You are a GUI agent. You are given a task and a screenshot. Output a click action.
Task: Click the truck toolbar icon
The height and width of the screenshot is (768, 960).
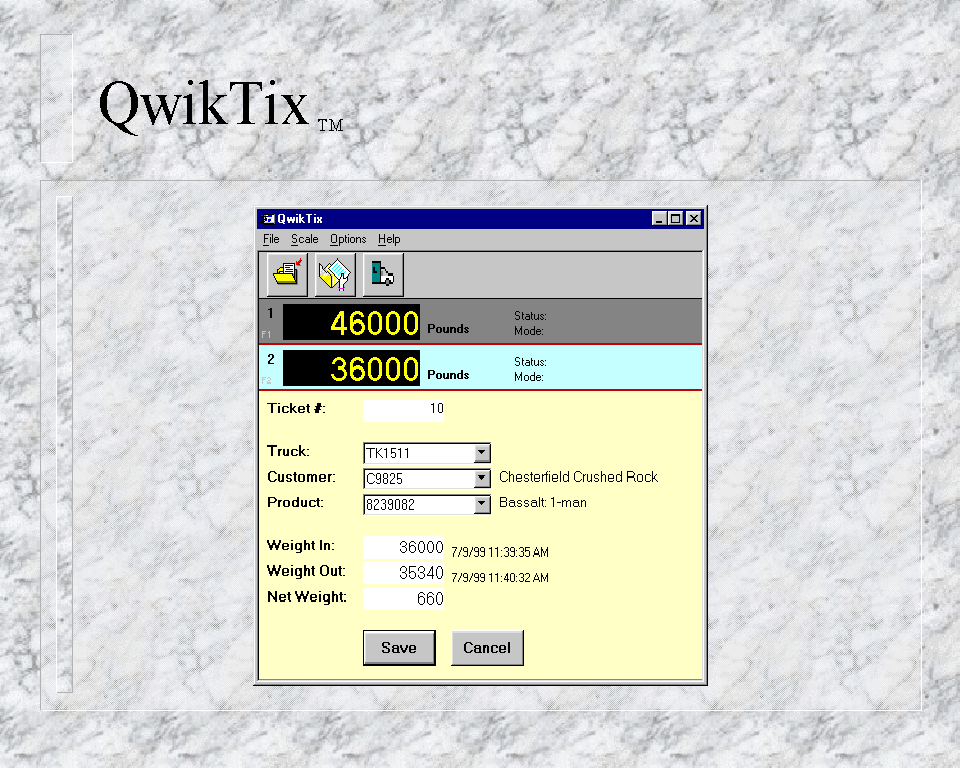click(383, 275)
